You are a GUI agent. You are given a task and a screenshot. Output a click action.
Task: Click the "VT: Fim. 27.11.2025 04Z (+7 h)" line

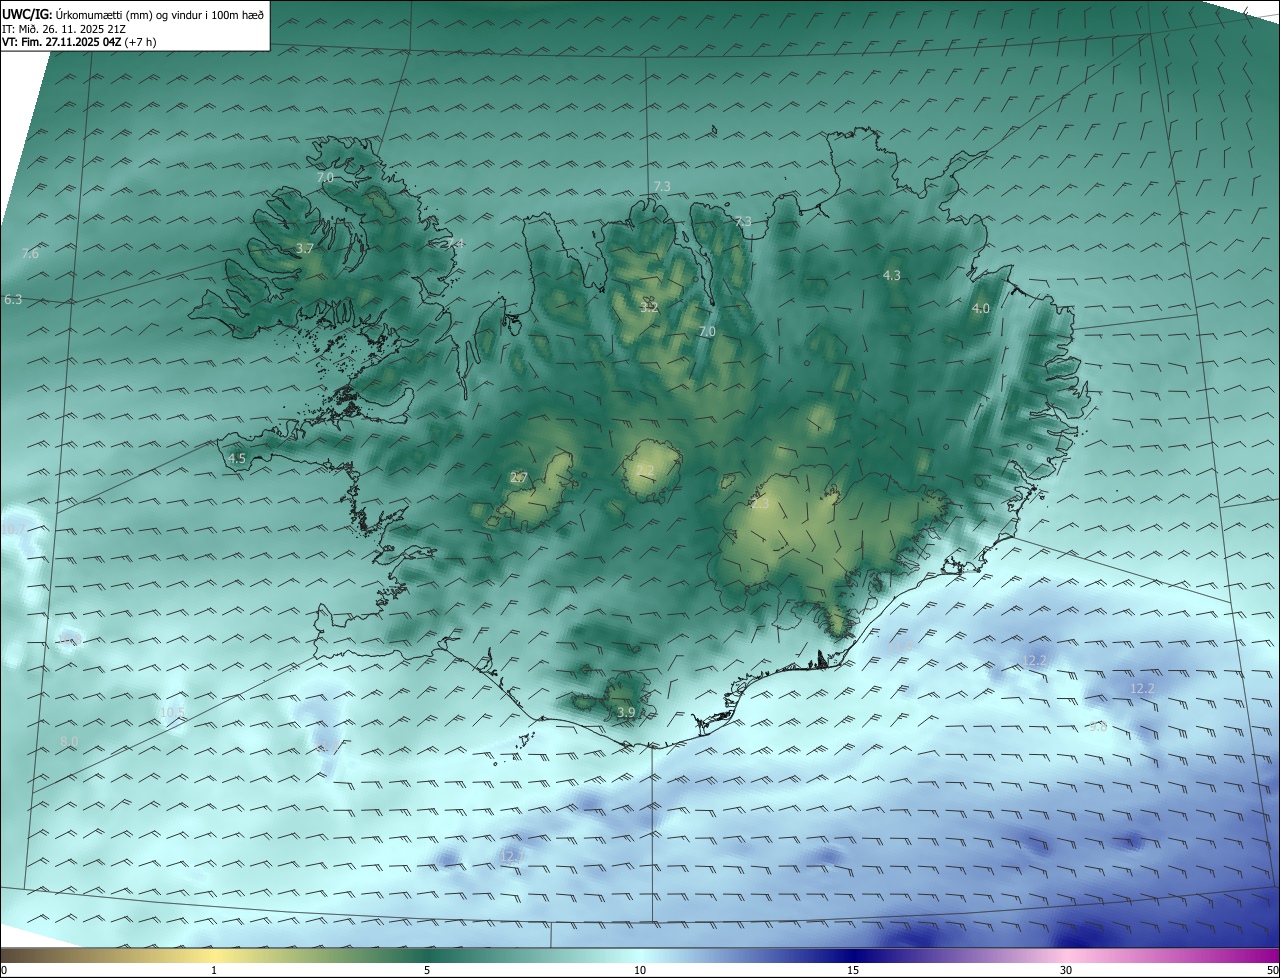coord(79,42)
